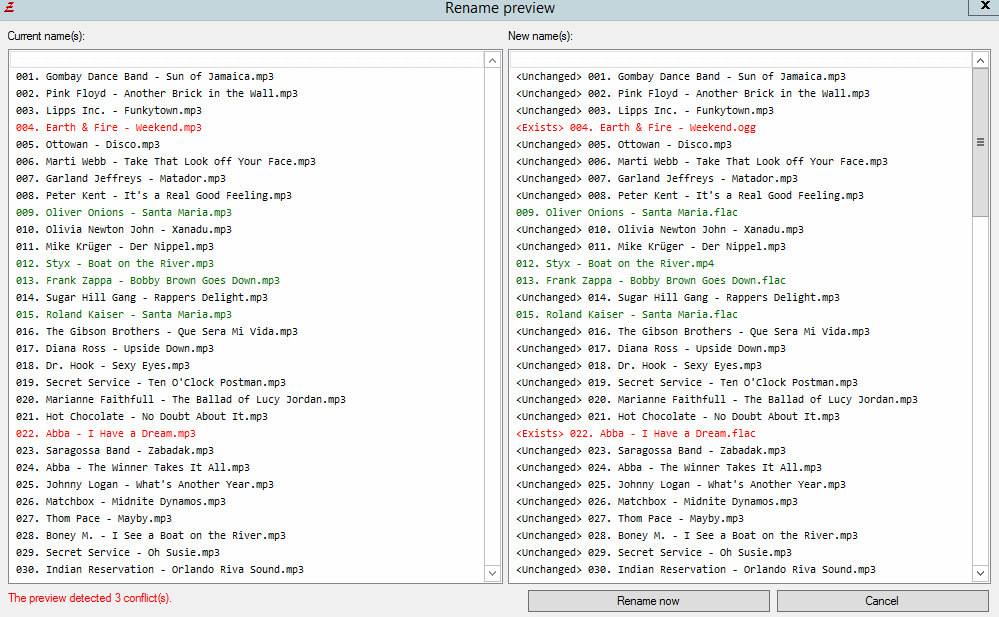Select current name Gombay Dance Band - Sun of Jamaica.mp3

click(x=144, y=77)
